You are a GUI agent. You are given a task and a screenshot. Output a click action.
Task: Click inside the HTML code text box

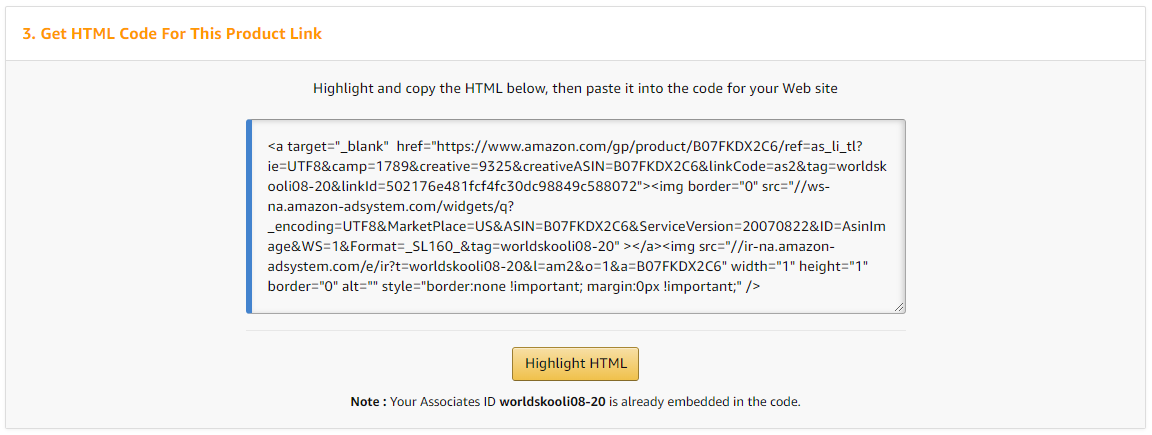click(x=578, y=216)
